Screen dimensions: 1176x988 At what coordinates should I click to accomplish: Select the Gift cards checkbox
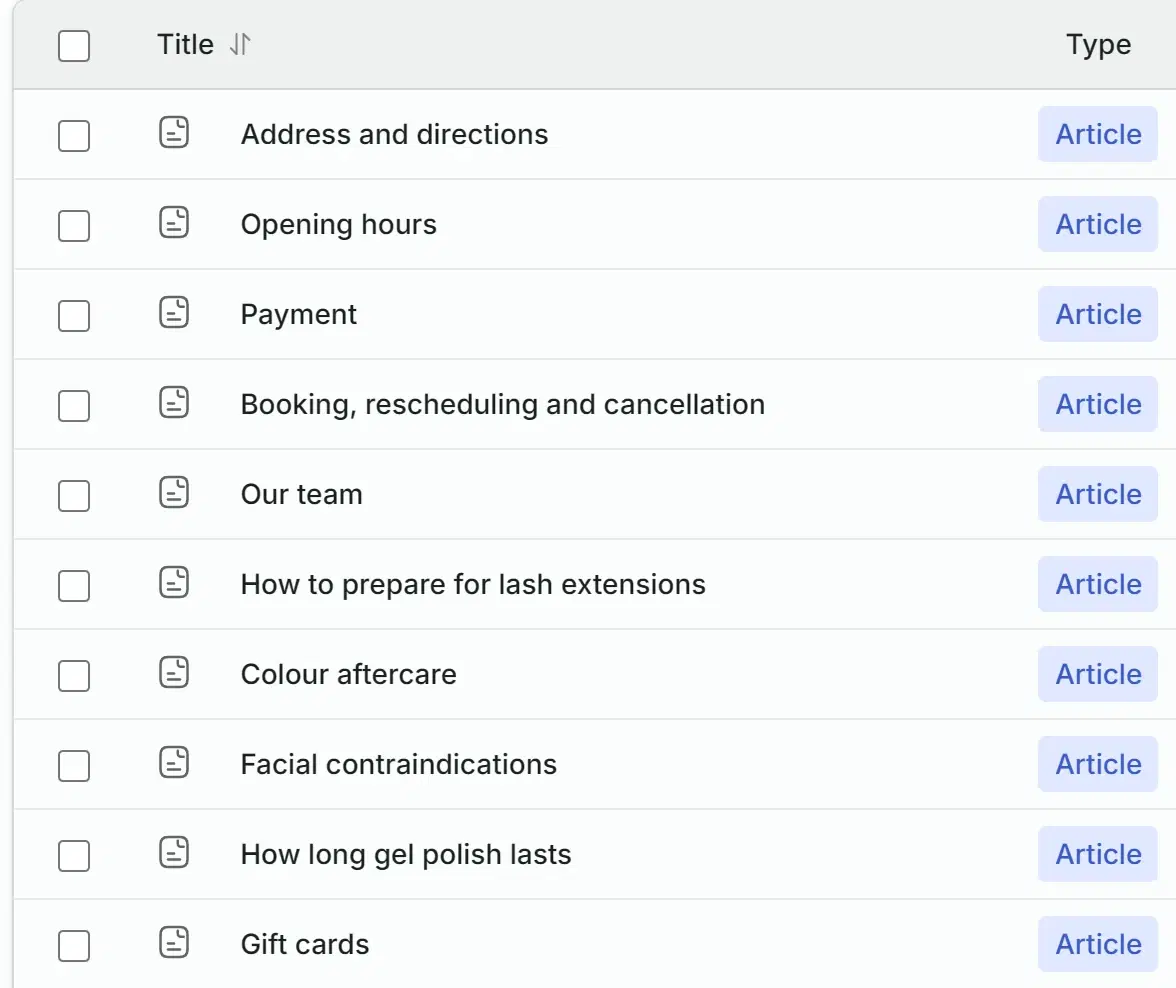pos(74,946)
